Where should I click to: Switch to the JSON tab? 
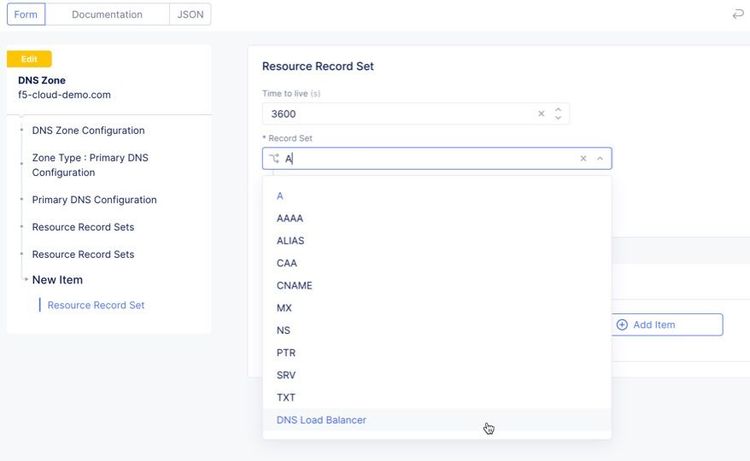189,15
